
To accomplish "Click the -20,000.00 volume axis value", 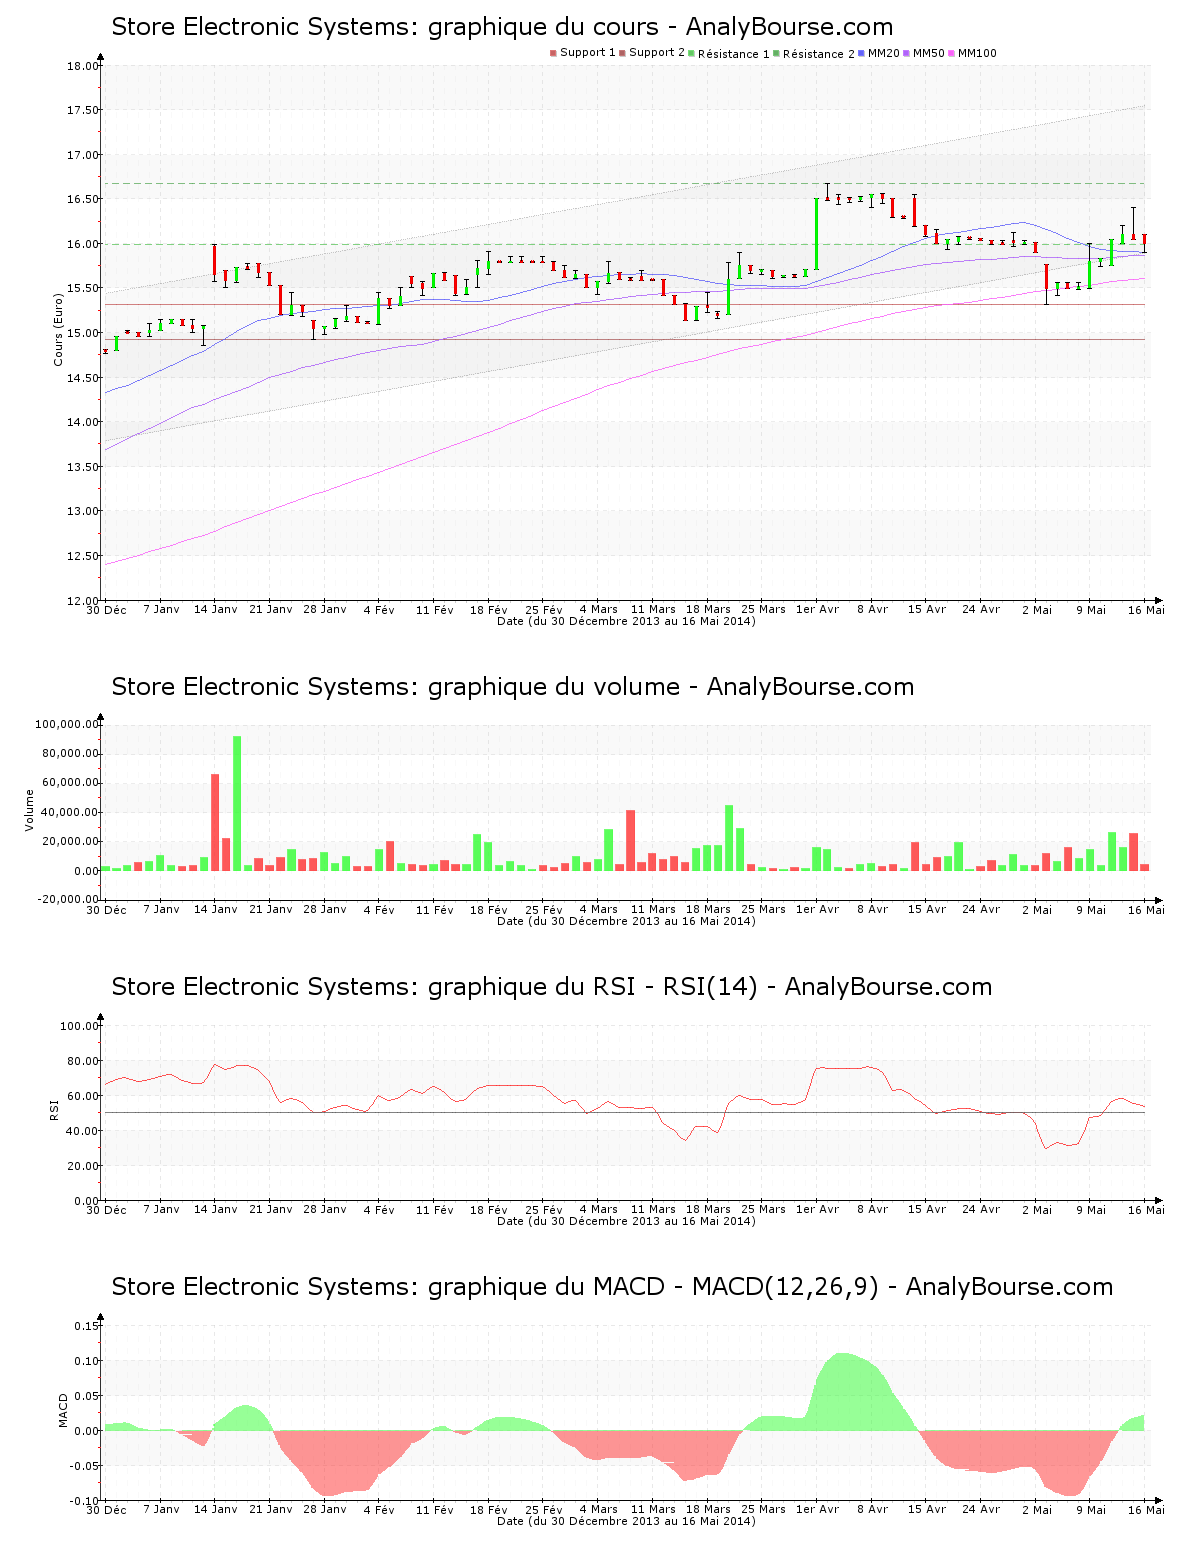I will pos(68,899).
